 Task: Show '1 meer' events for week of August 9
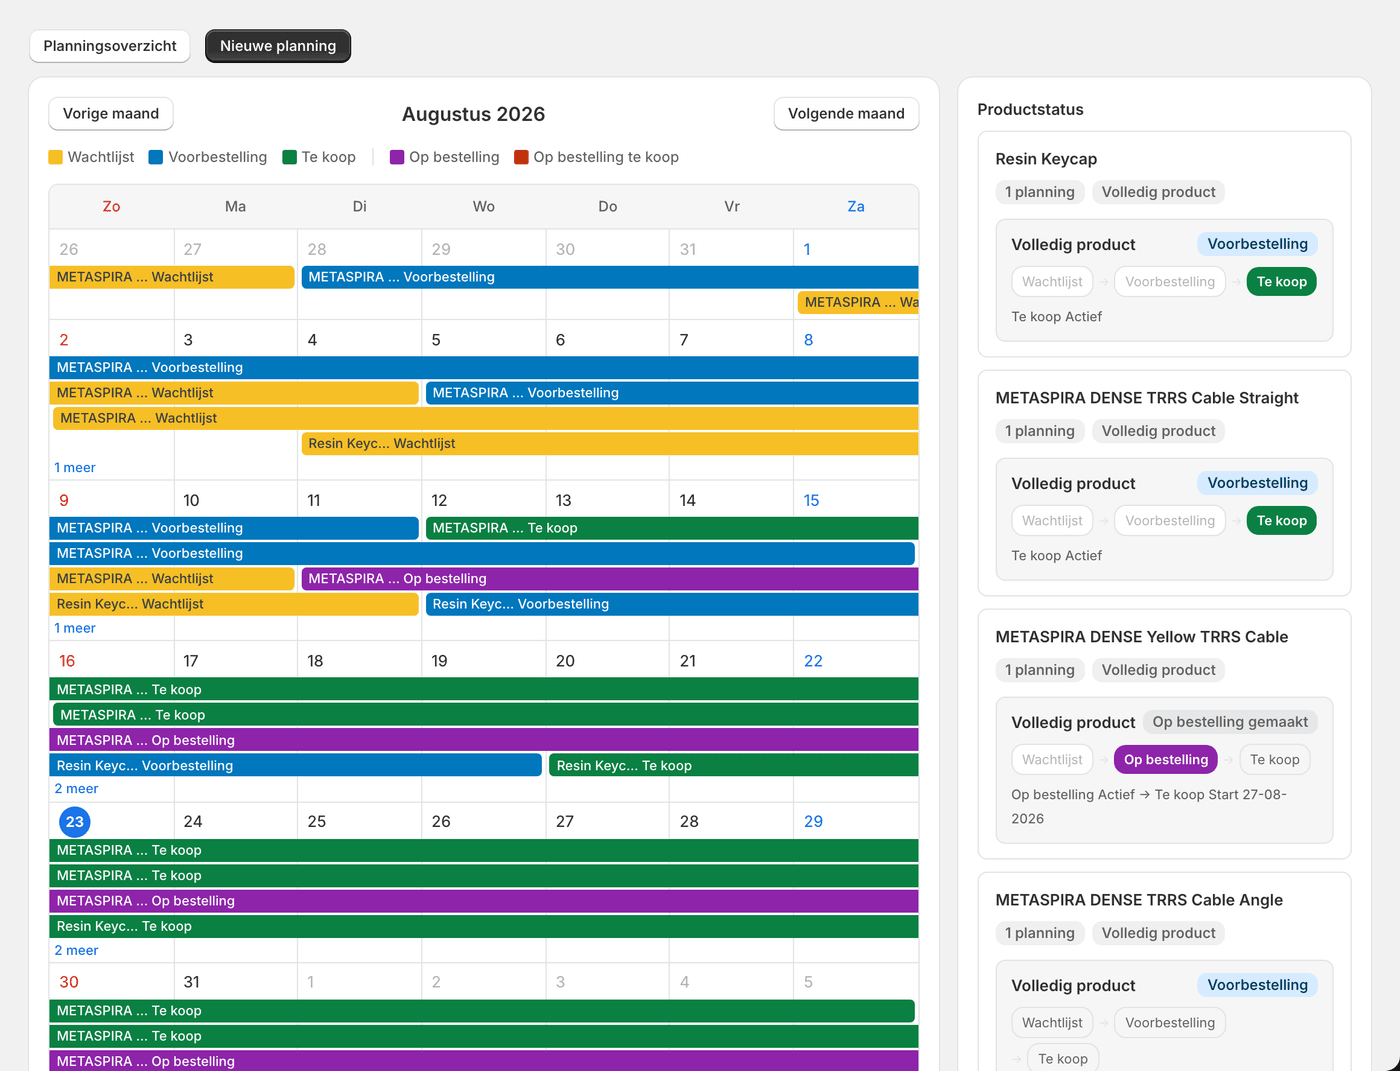75,629
